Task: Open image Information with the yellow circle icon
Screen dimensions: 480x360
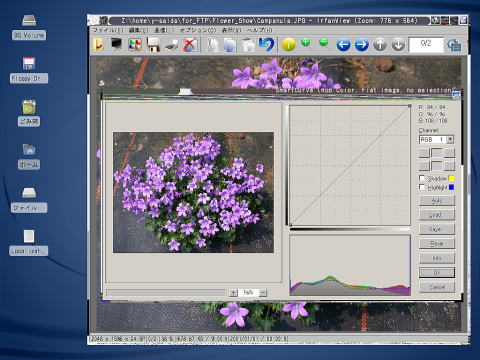Action: (289, 45)
